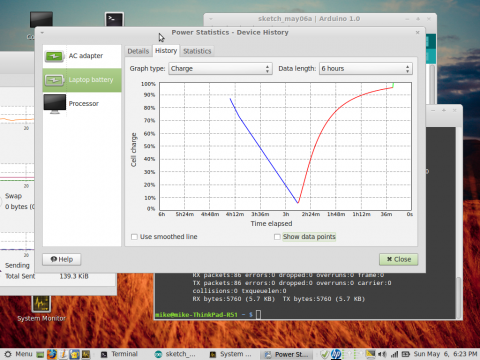Click the Time elapsed axis label

271,224
